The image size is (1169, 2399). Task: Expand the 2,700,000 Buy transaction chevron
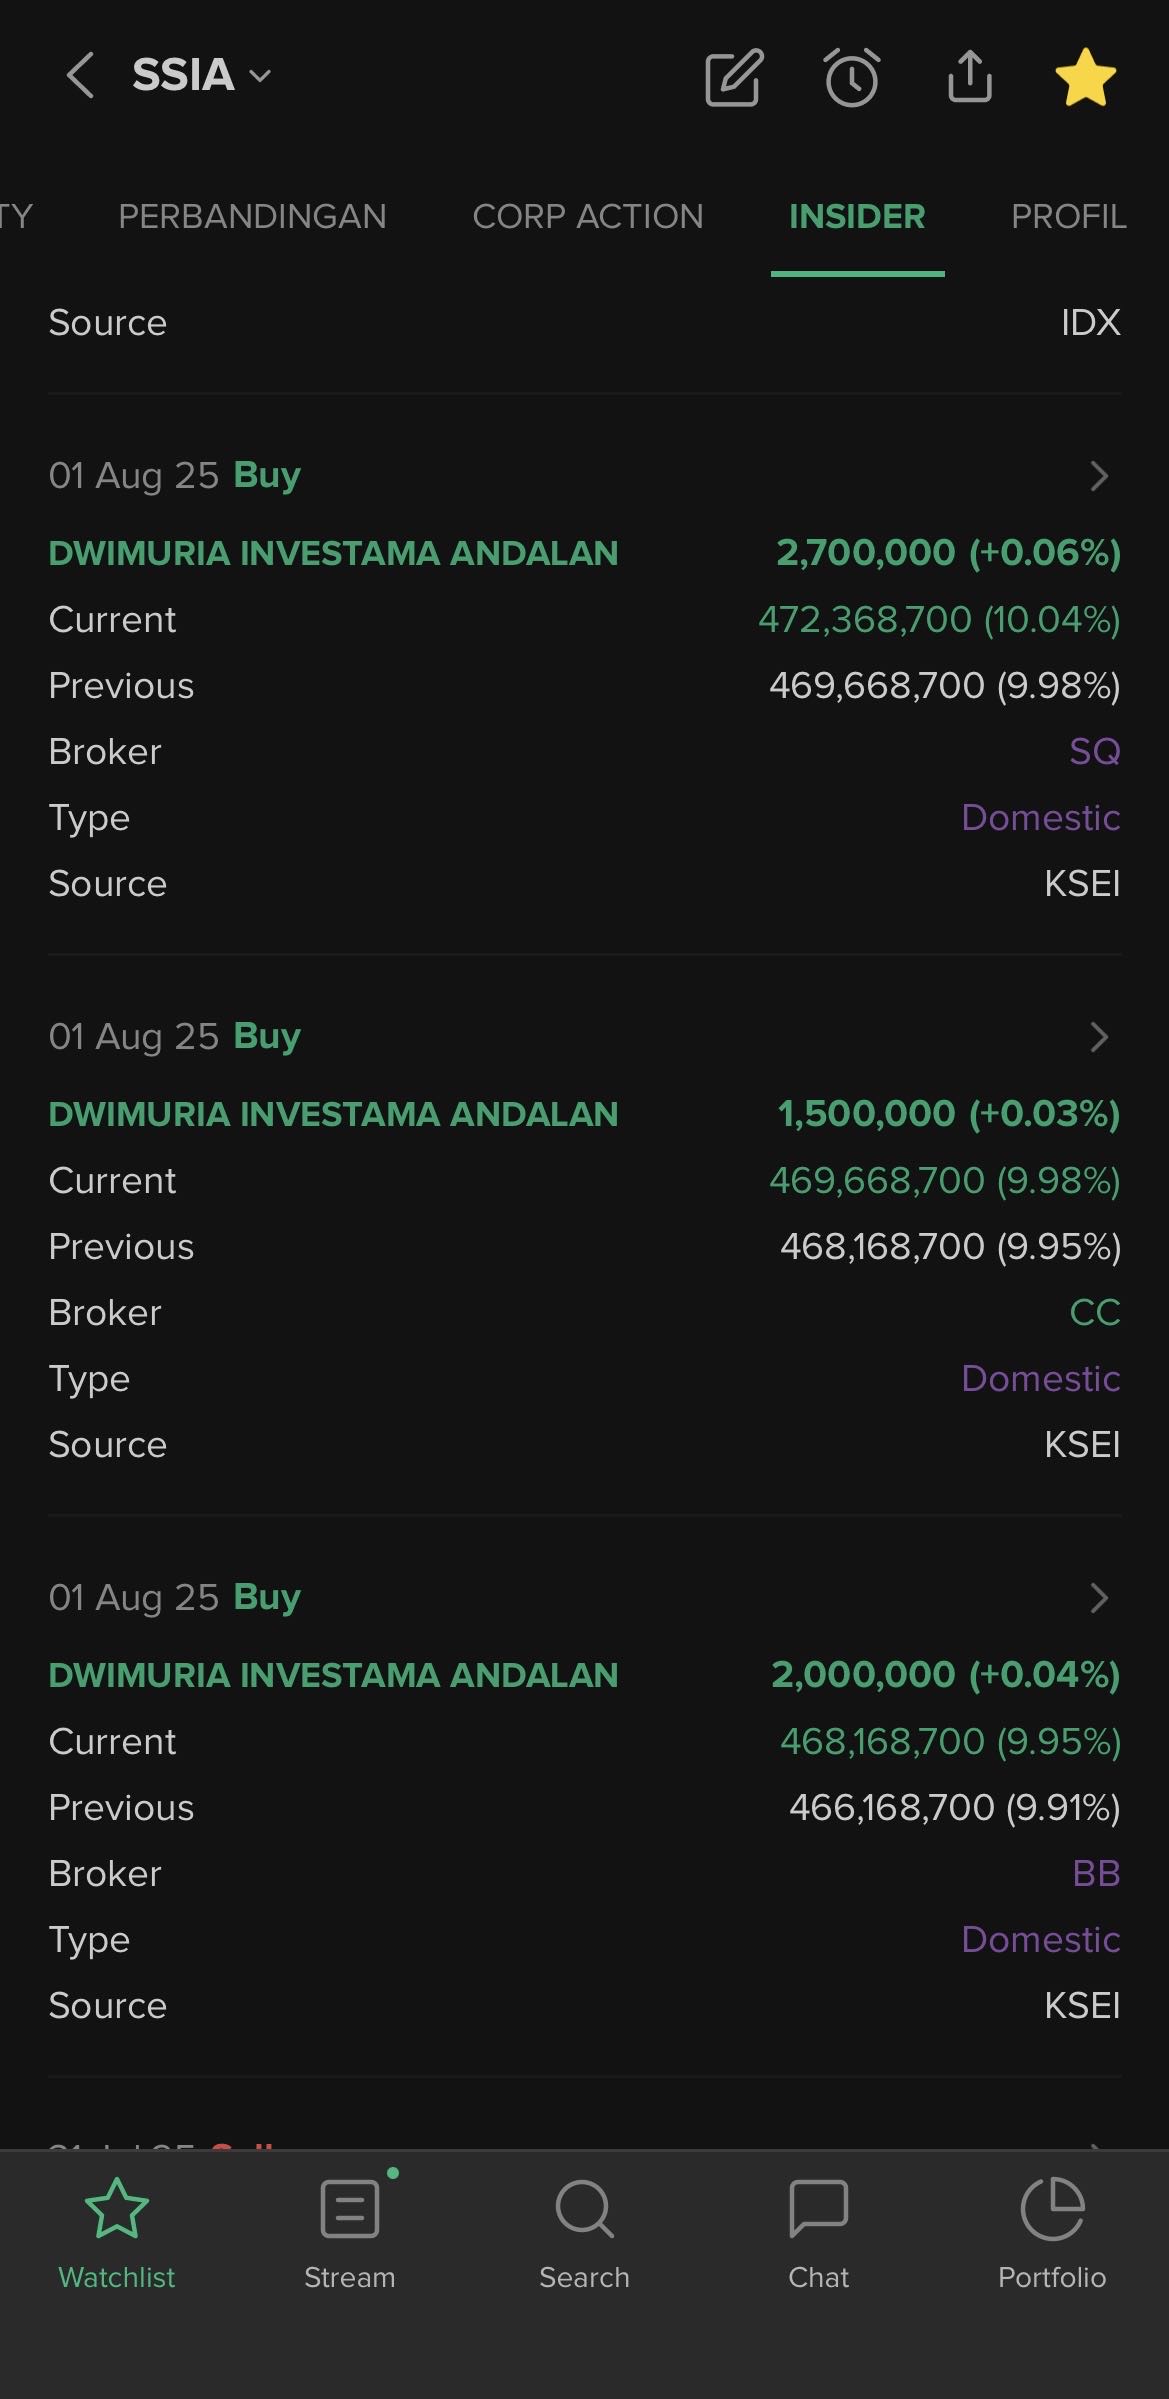pos(1099,476)
